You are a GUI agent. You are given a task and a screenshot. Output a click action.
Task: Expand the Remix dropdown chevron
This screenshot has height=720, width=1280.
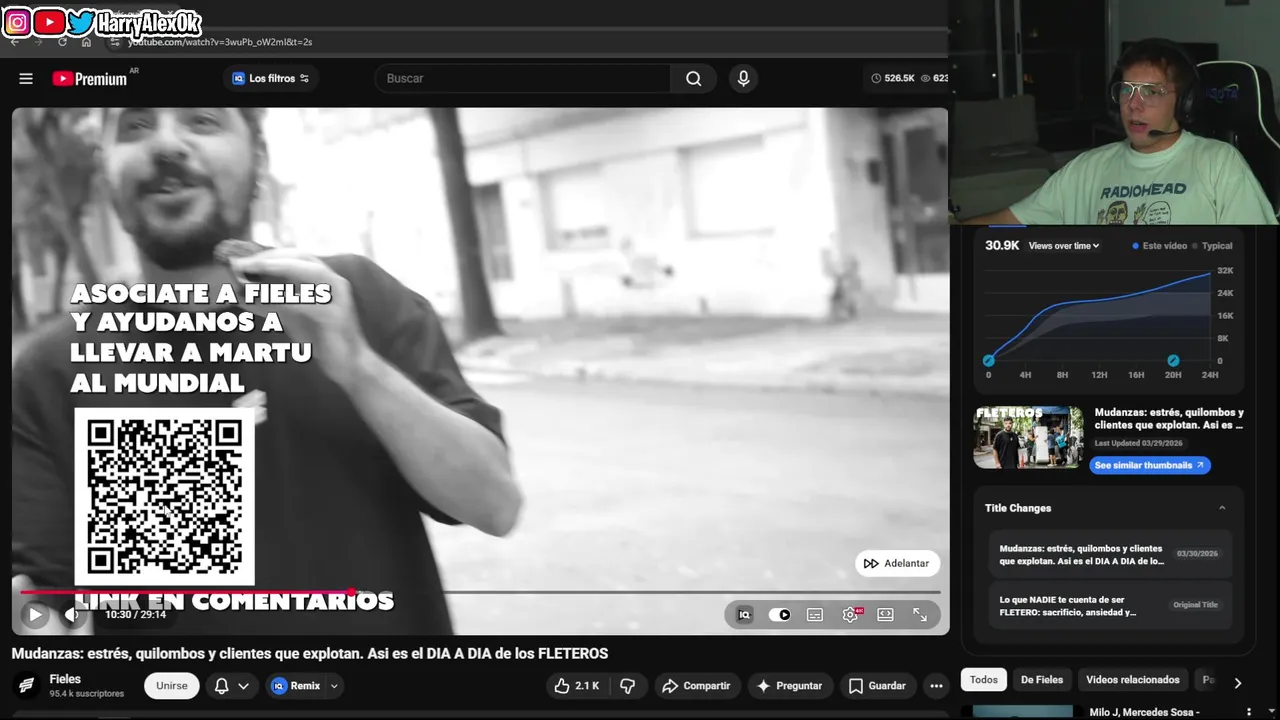coord(334,686)
